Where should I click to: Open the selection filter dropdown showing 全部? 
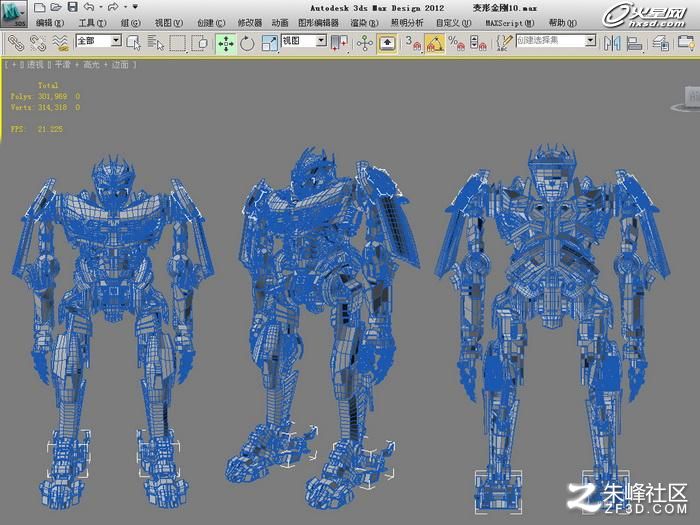click(99, 41)
